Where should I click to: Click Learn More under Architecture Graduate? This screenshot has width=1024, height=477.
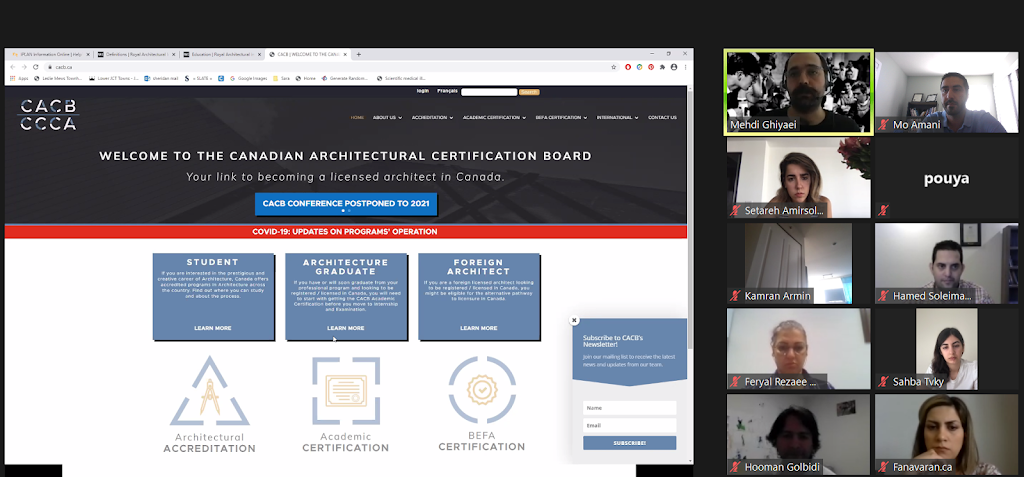pyautogui.click(x=345, y=328)
